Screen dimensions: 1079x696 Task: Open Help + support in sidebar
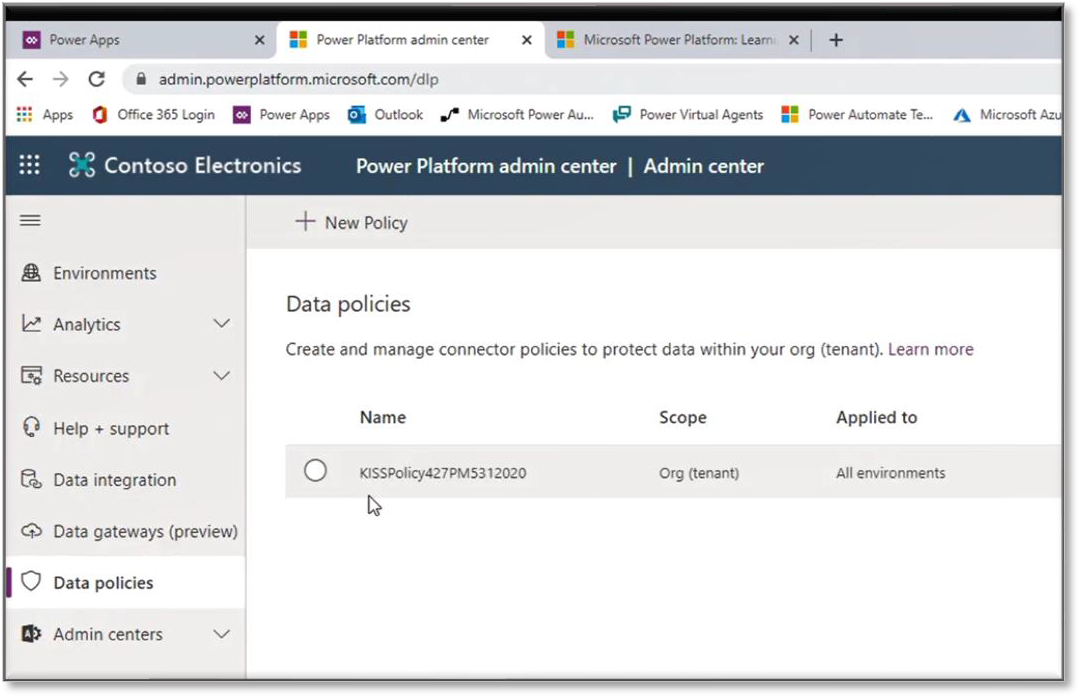click(x=125, y=428)
